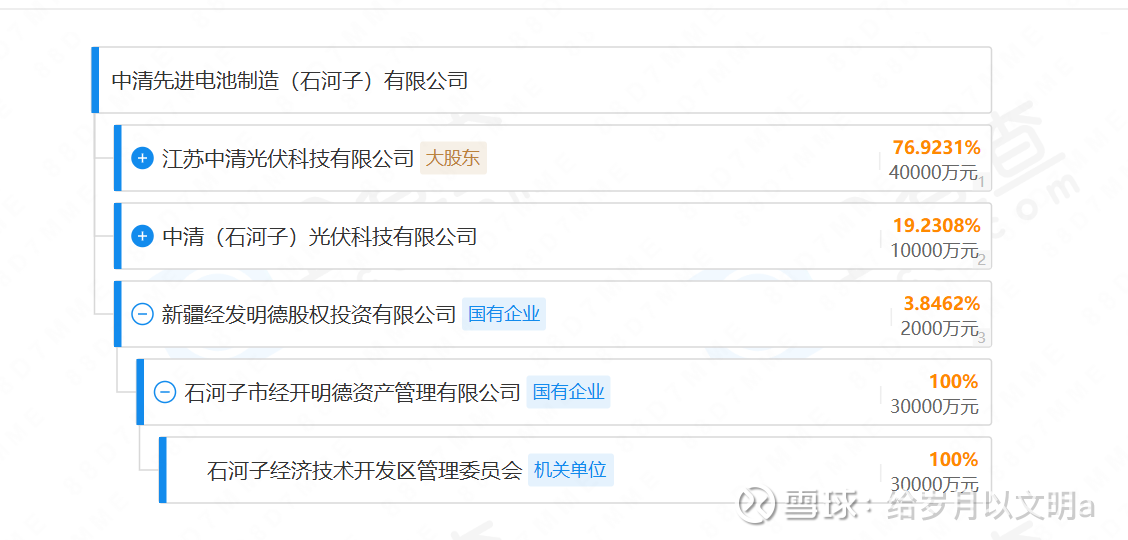Screen dimensions: 1128x540
Task: Click the 76.9231% shareholding percentage
Action: point(937,148)
